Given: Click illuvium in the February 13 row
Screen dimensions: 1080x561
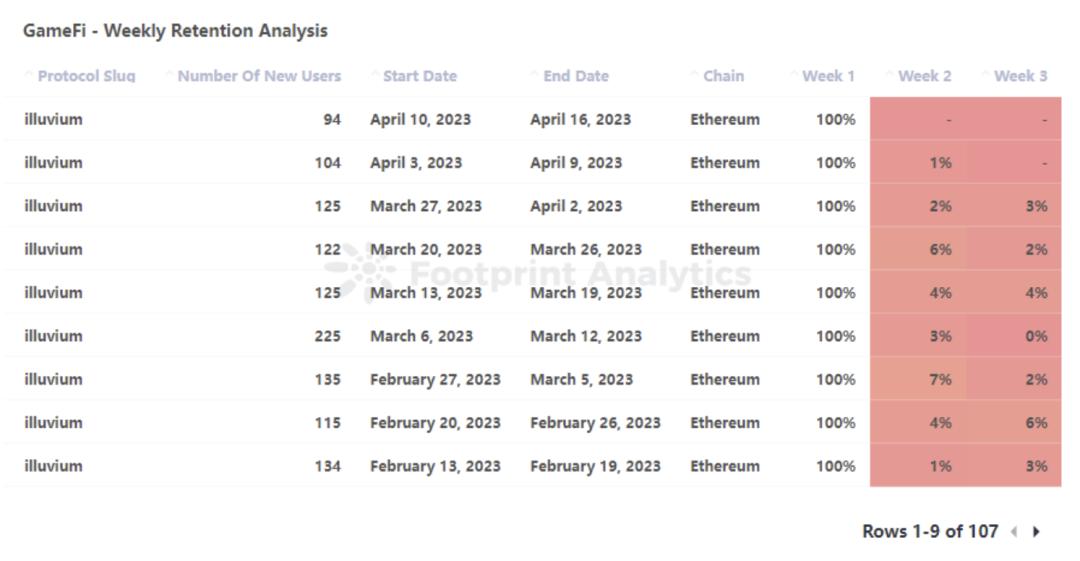Looking at the screenshot, I should 54,465.
